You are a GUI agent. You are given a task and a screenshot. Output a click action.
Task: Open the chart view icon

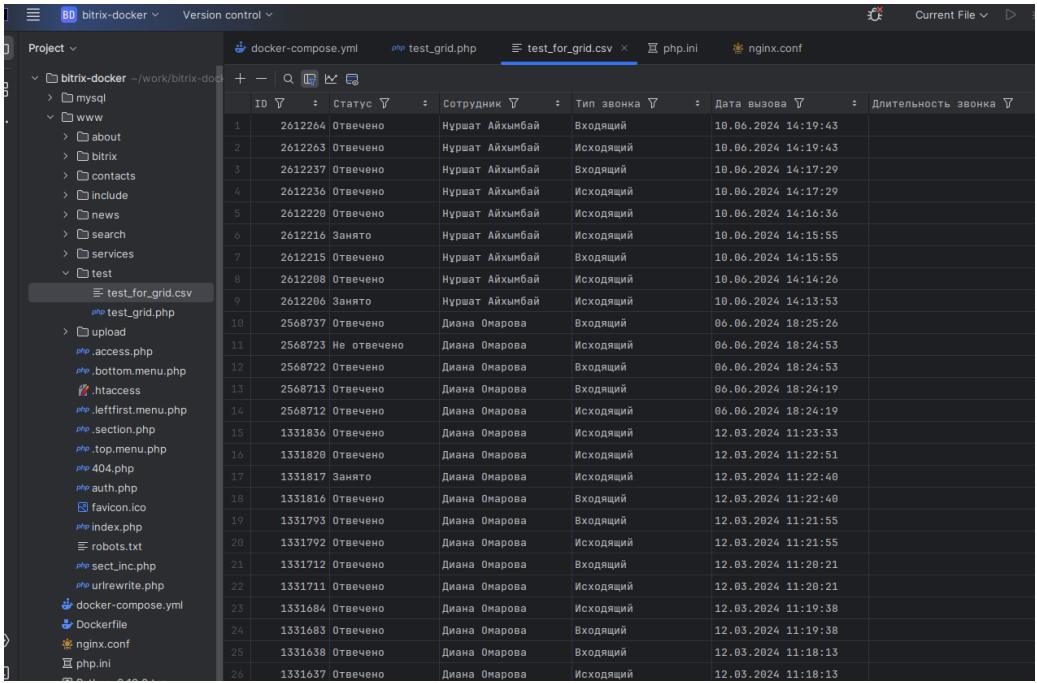(x=331, y=79)
